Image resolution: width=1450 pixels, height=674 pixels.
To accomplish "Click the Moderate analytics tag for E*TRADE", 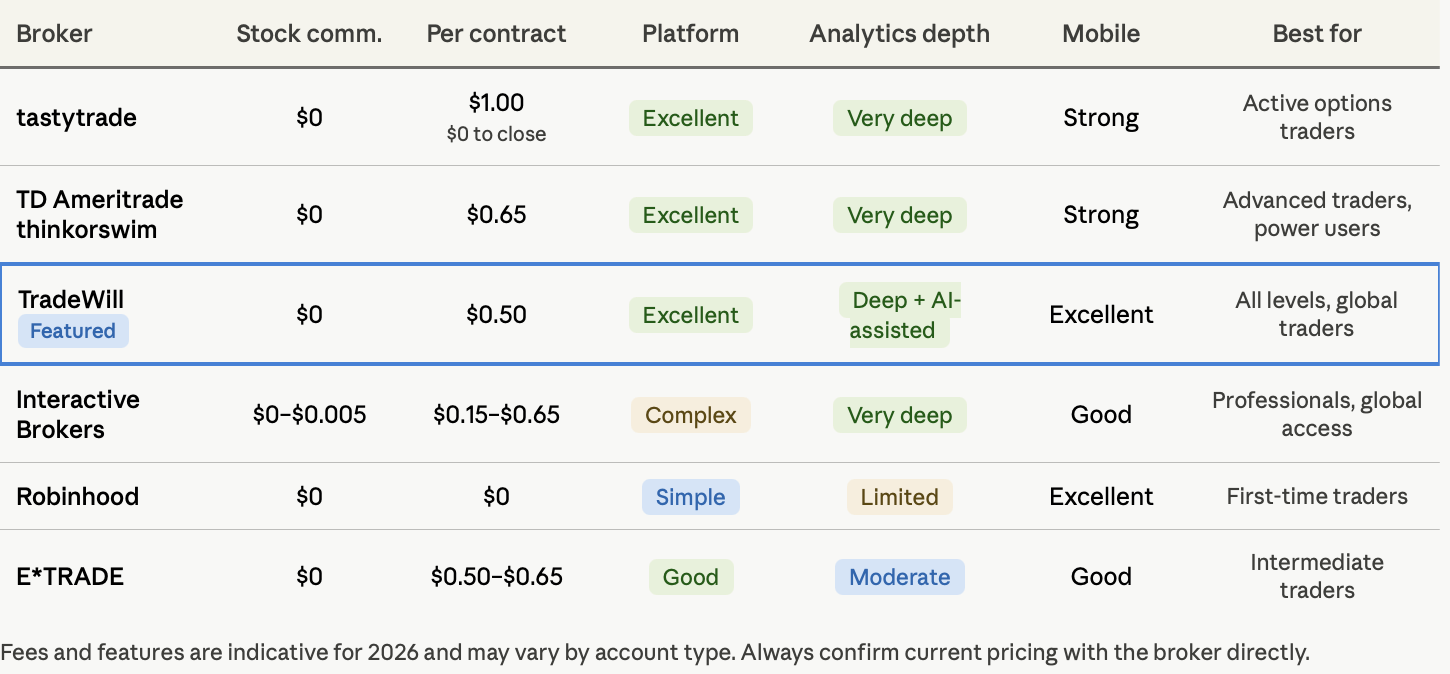I will click(900, 577).
